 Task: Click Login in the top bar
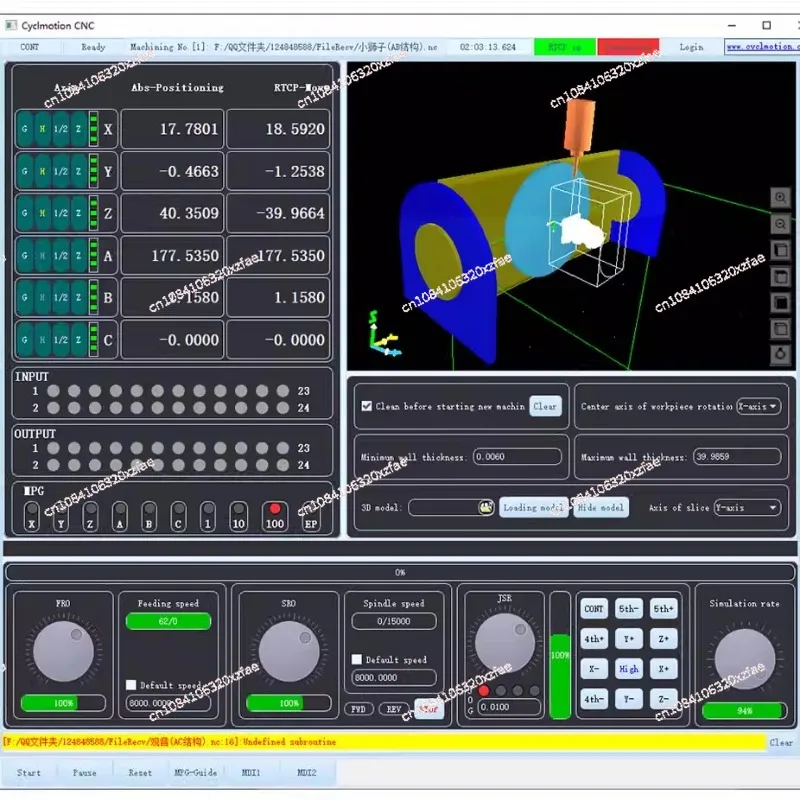tap(691, 47)
